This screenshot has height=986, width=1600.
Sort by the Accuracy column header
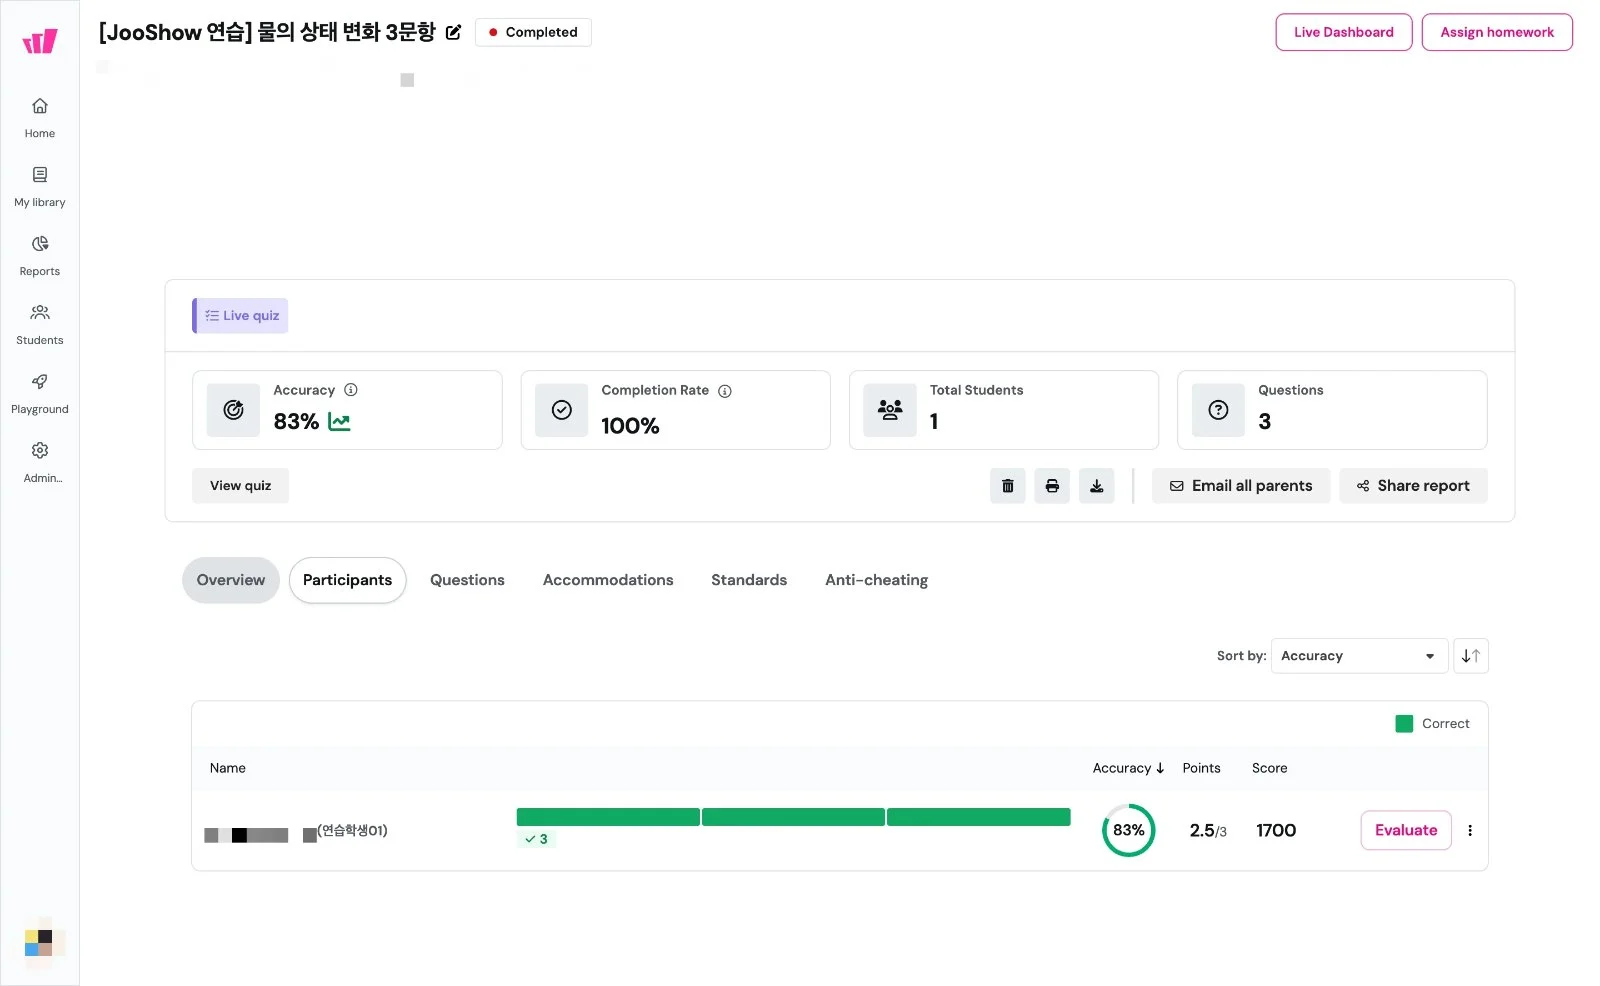1128,768
